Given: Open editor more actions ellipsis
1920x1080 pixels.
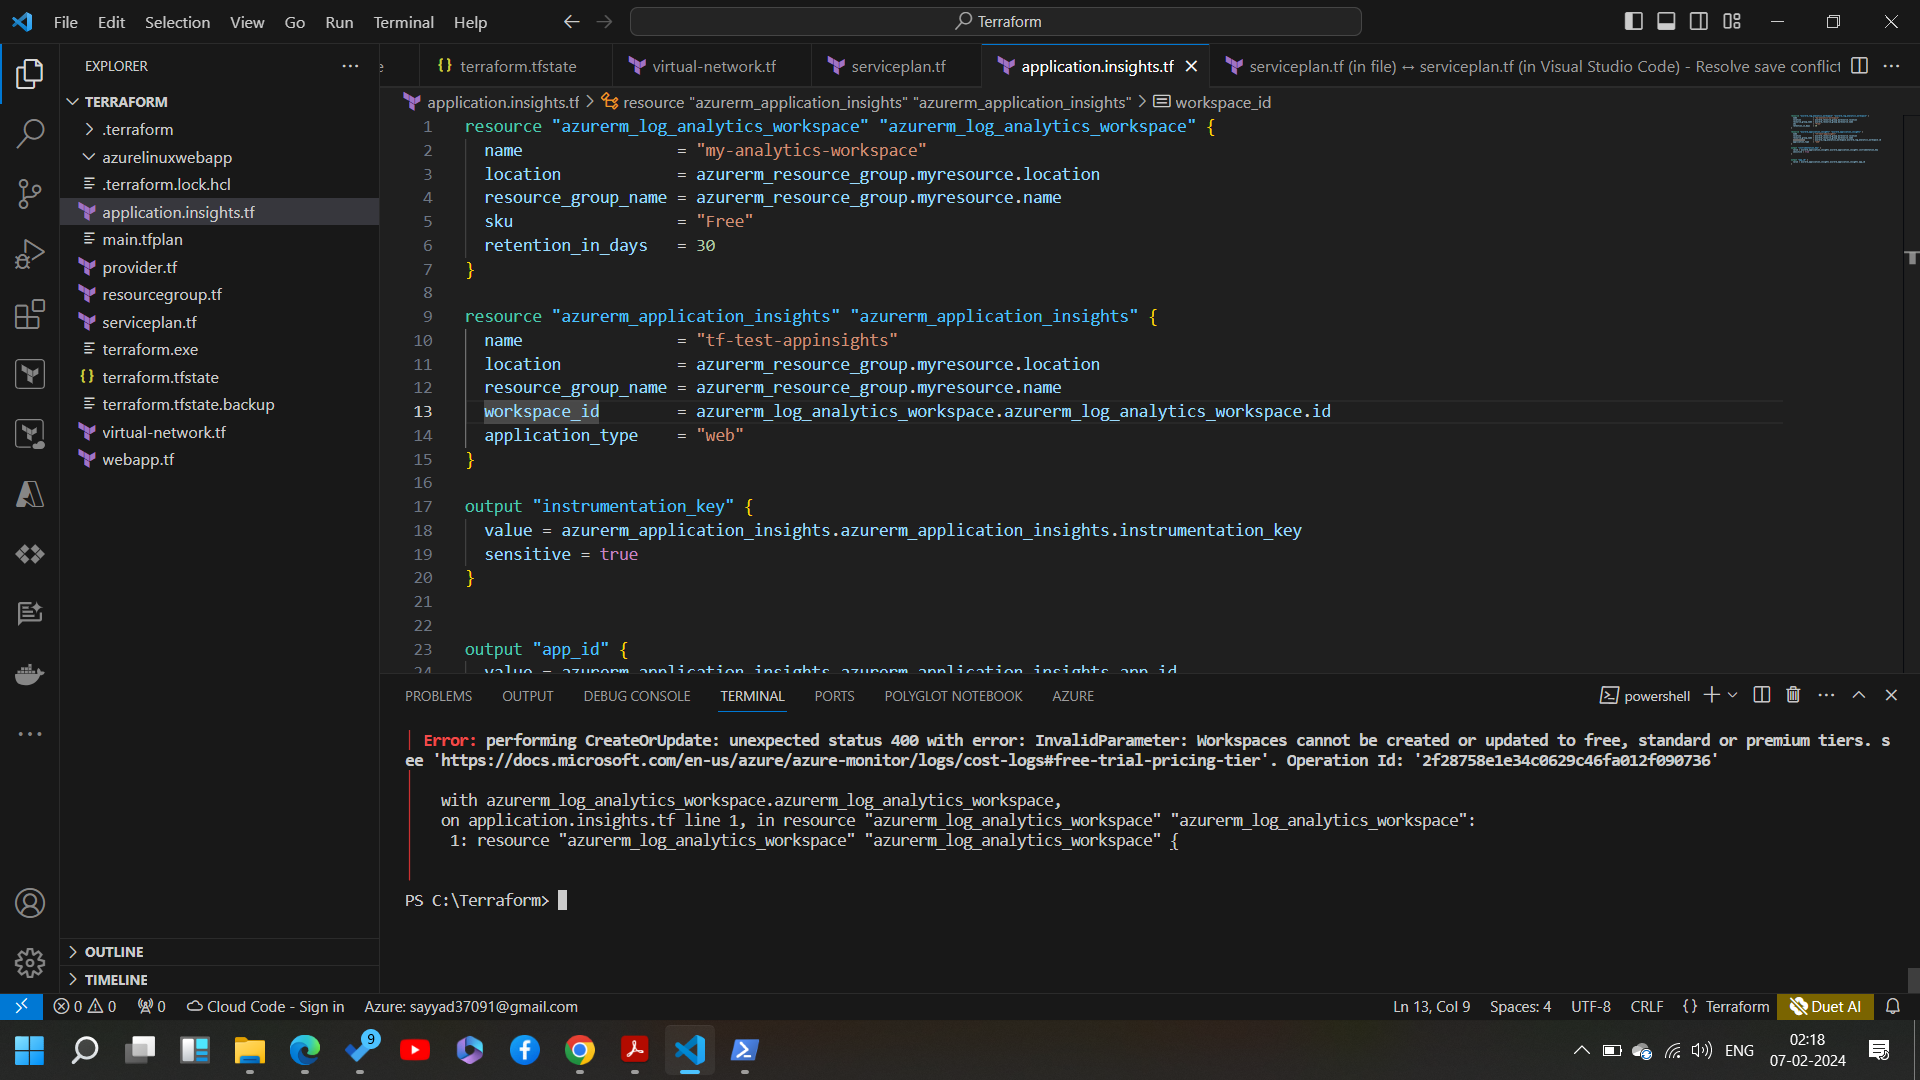Looking at the screenshot, I should (1891, 66).
